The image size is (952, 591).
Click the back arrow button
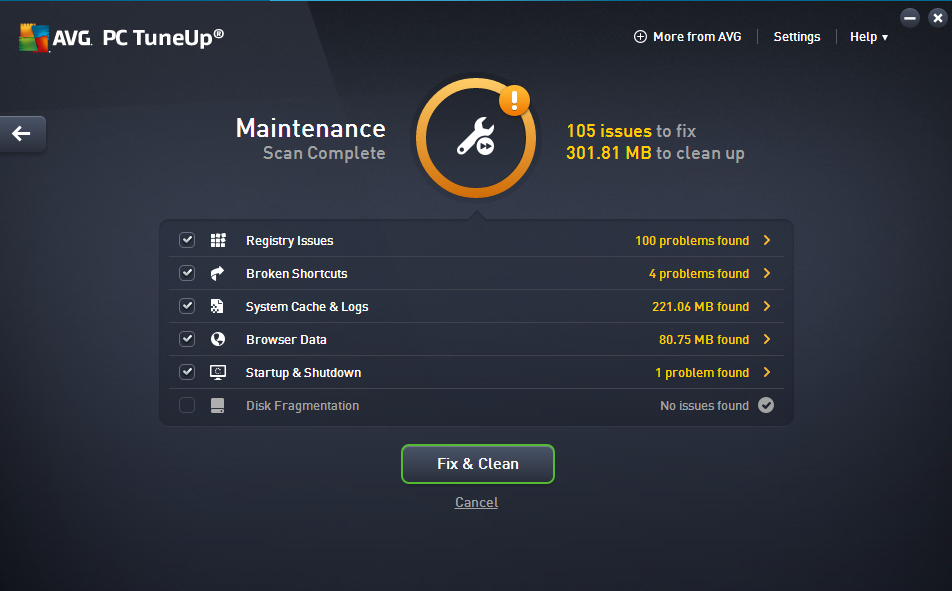pos(22,134)
